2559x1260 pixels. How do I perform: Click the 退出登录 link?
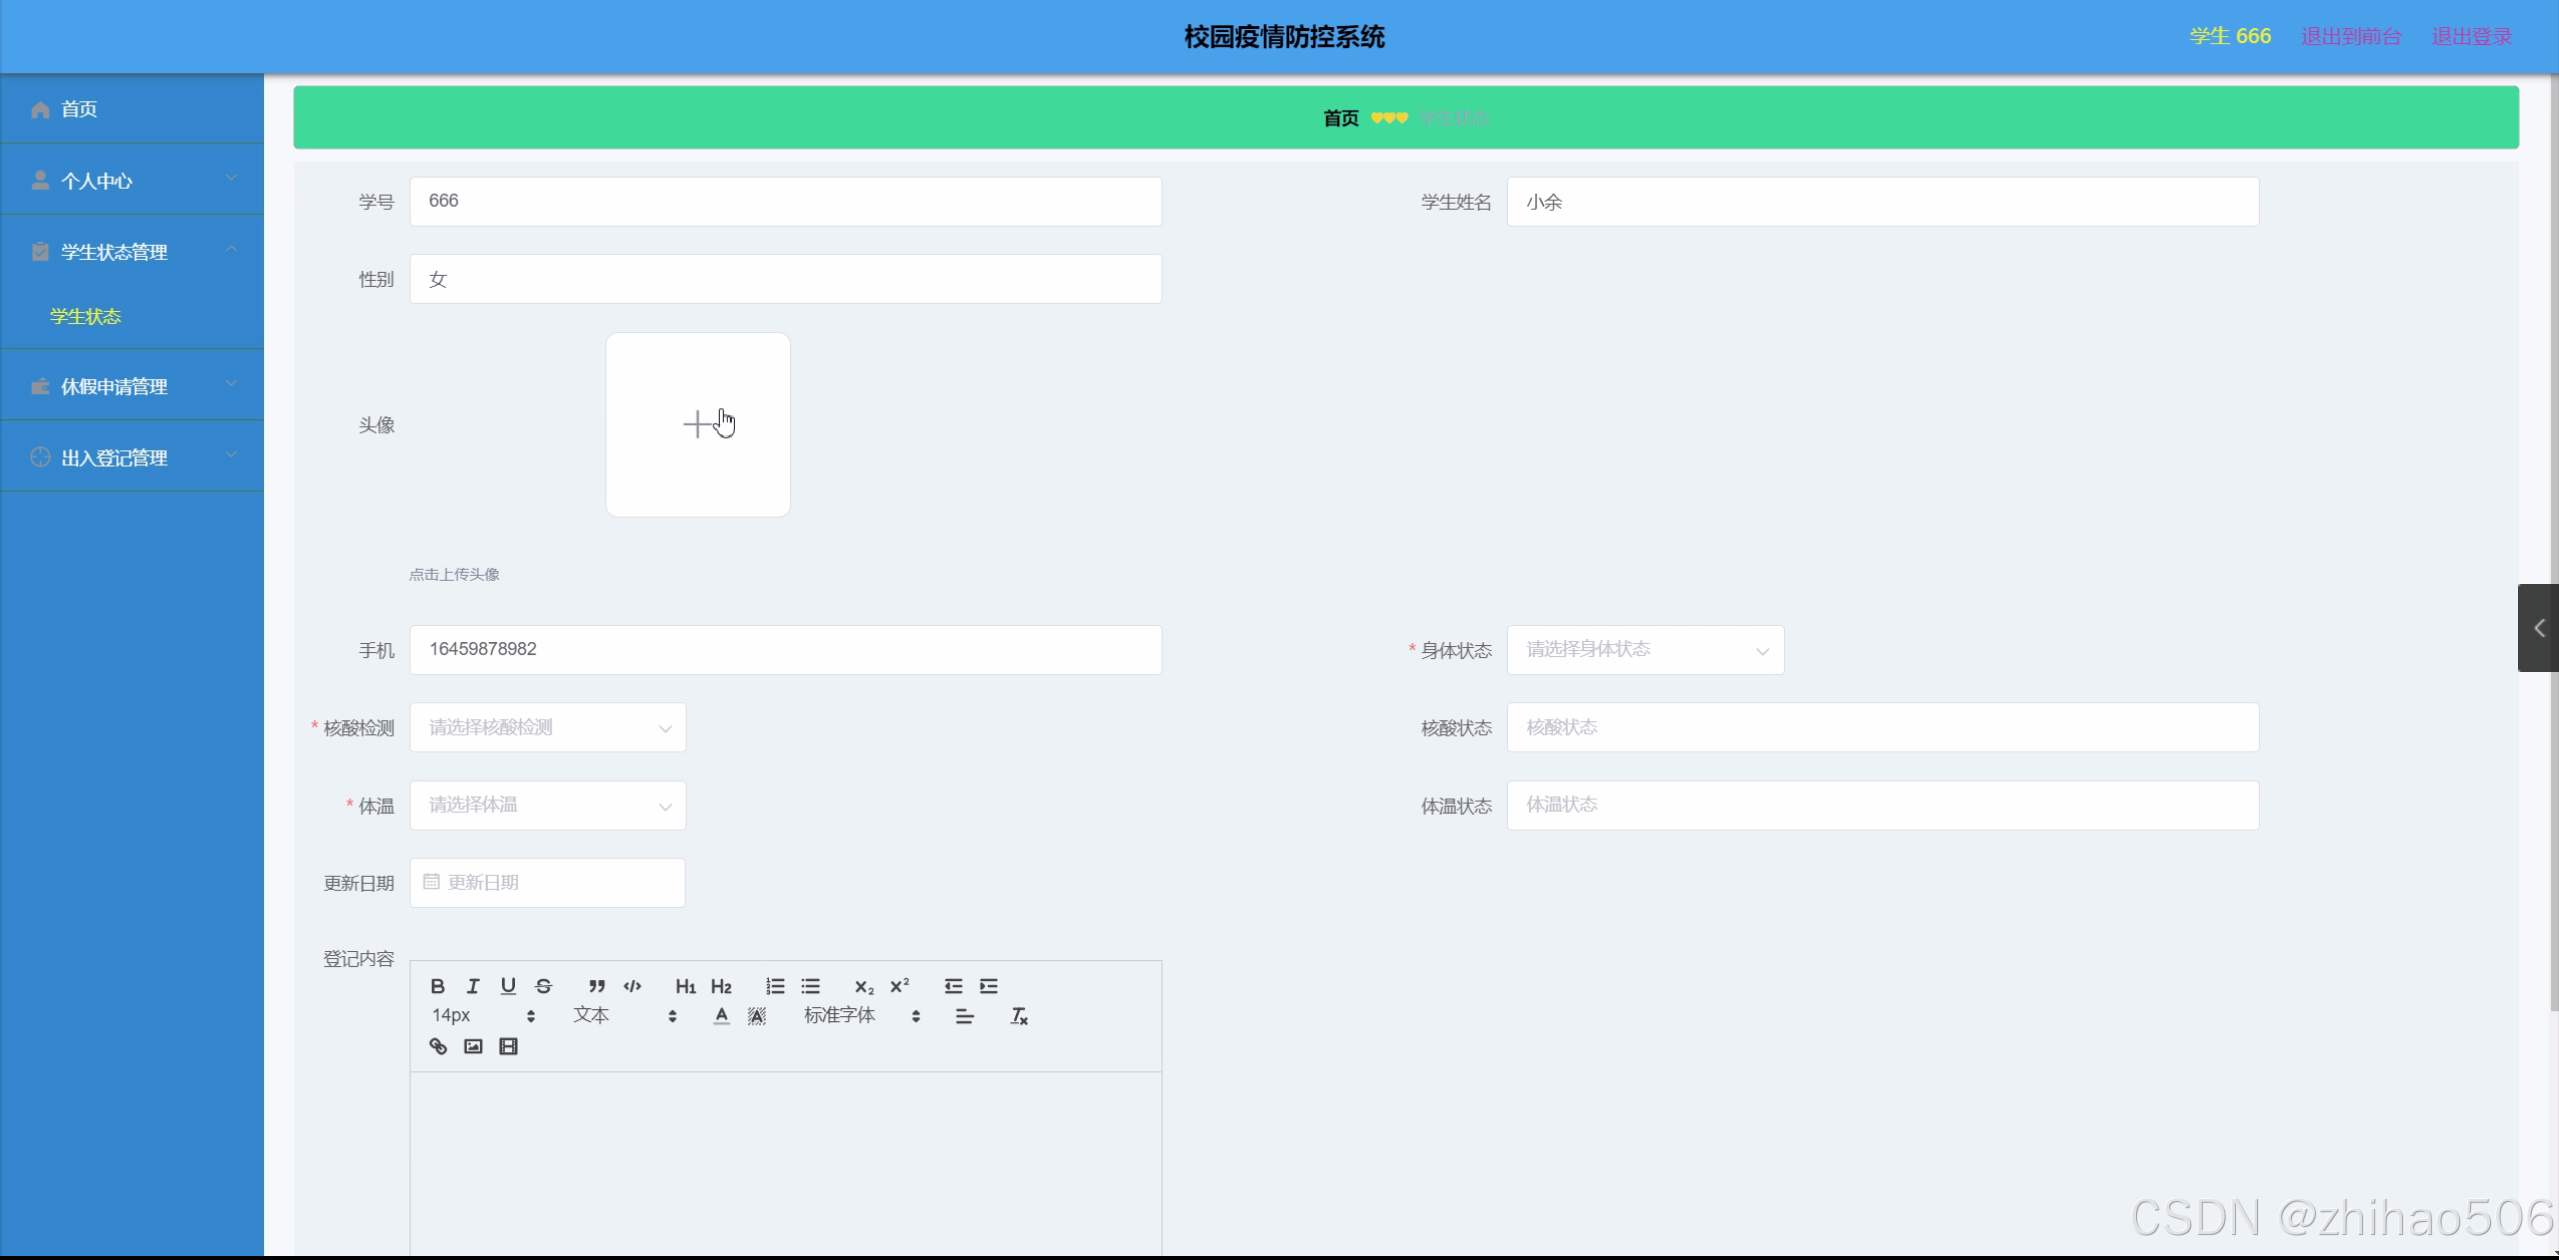pos(2471,37)
